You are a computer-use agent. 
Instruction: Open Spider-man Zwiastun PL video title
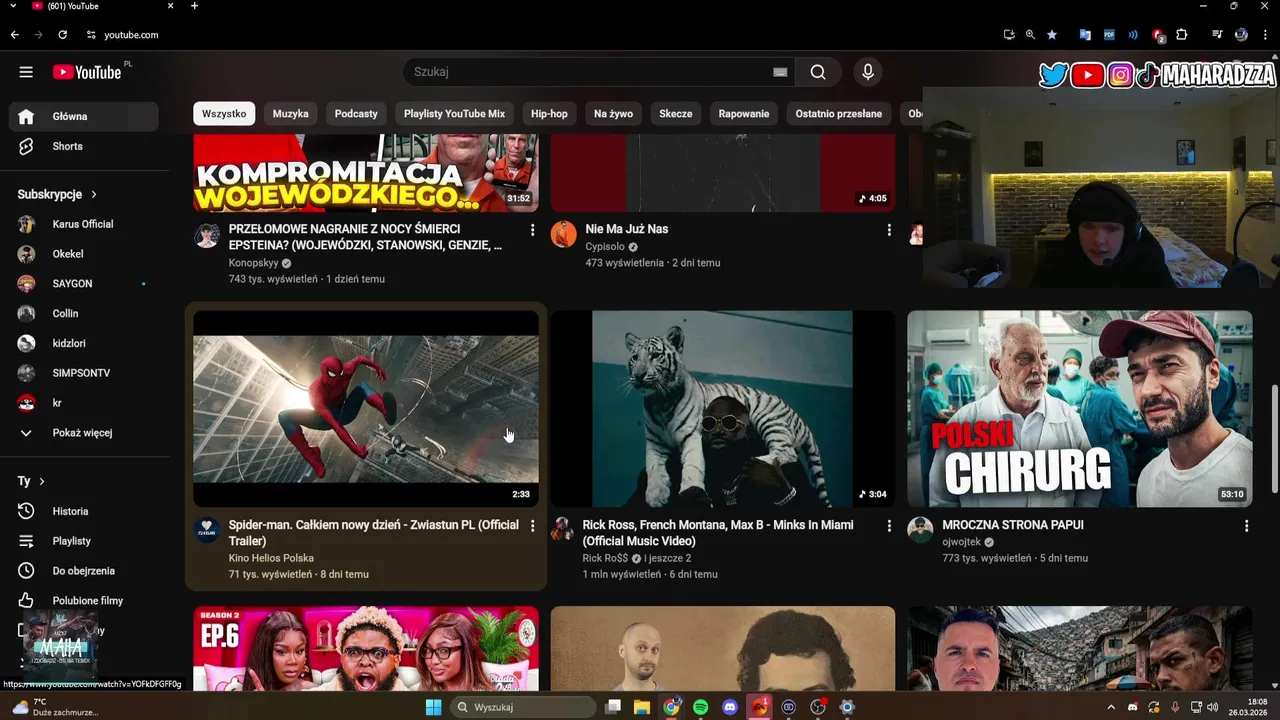(x=374, y=533)
